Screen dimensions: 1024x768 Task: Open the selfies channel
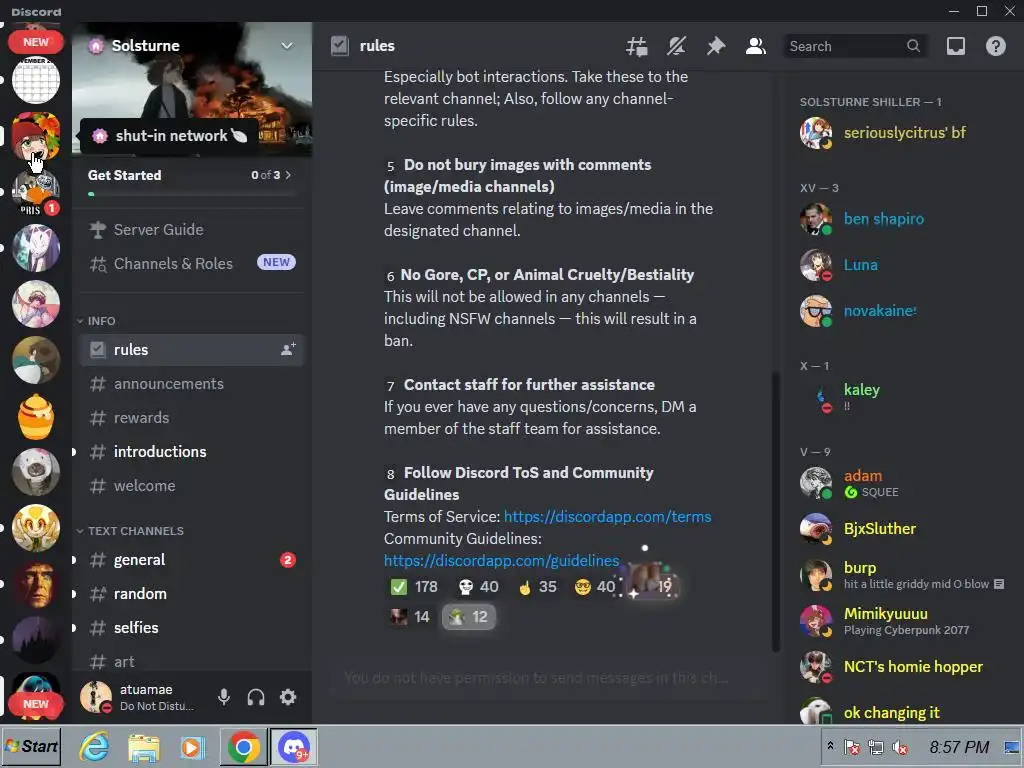tap(191, 628)
